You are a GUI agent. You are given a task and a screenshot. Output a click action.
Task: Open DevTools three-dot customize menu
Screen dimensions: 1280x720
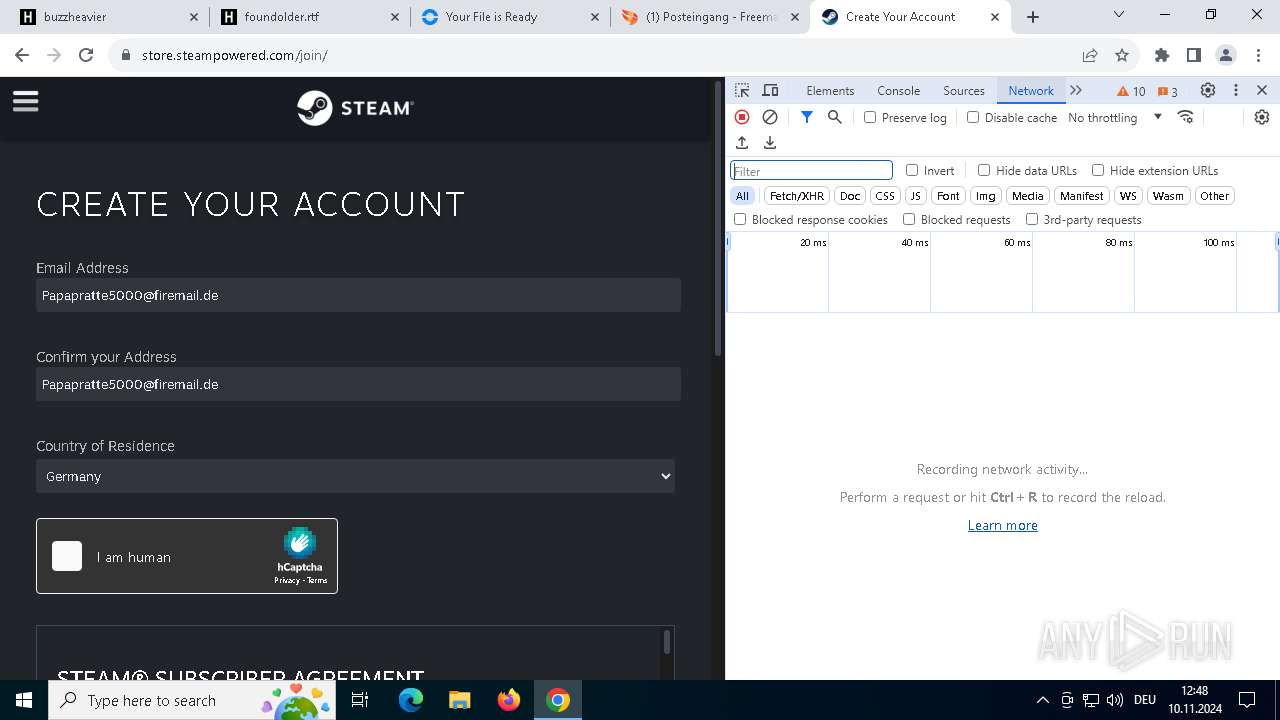point(1236,90)
